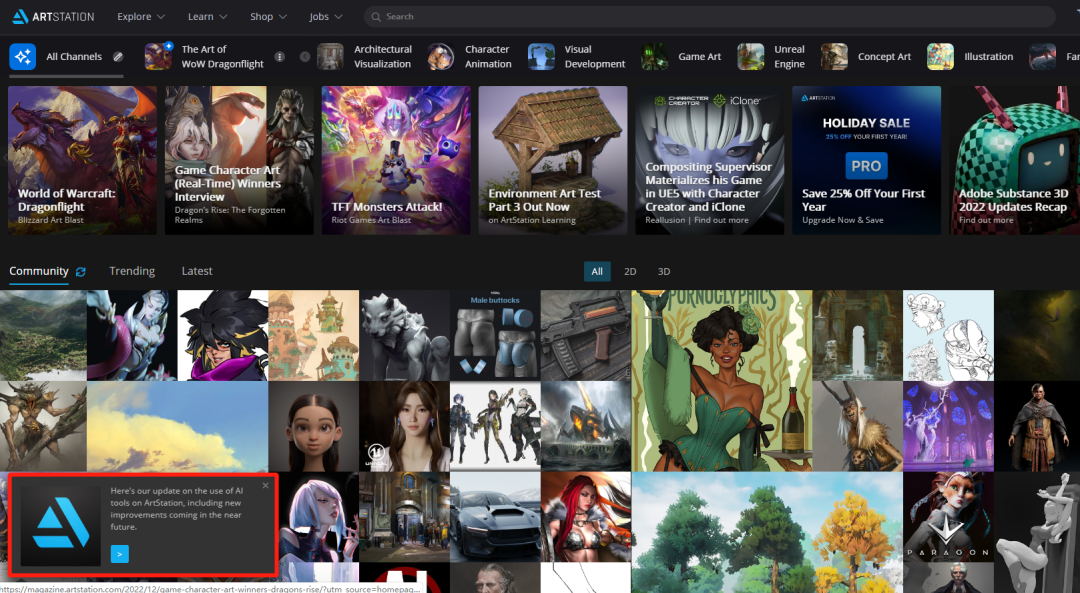
Task: Click the small round arrow before Architectural Visualization
Action: (305, 56)
